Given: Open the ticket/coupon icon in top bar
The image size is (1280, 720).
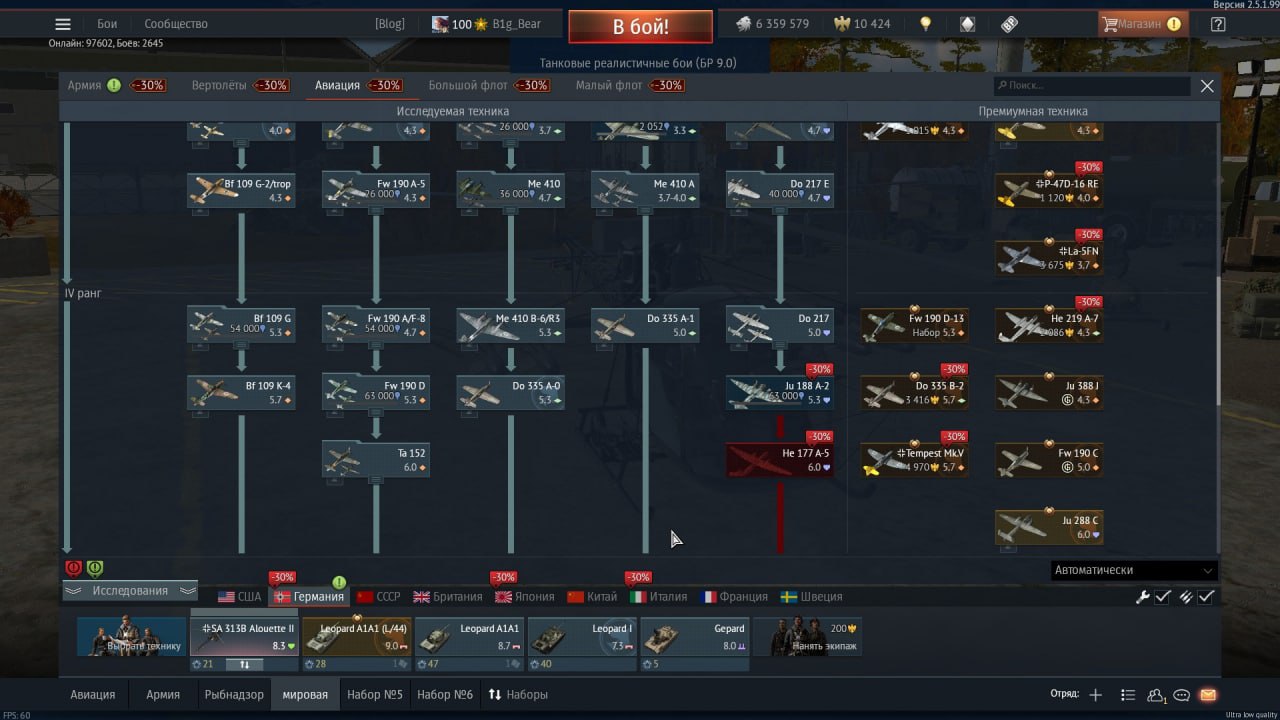Looking at the screenshot, I should coord(1009,24).
